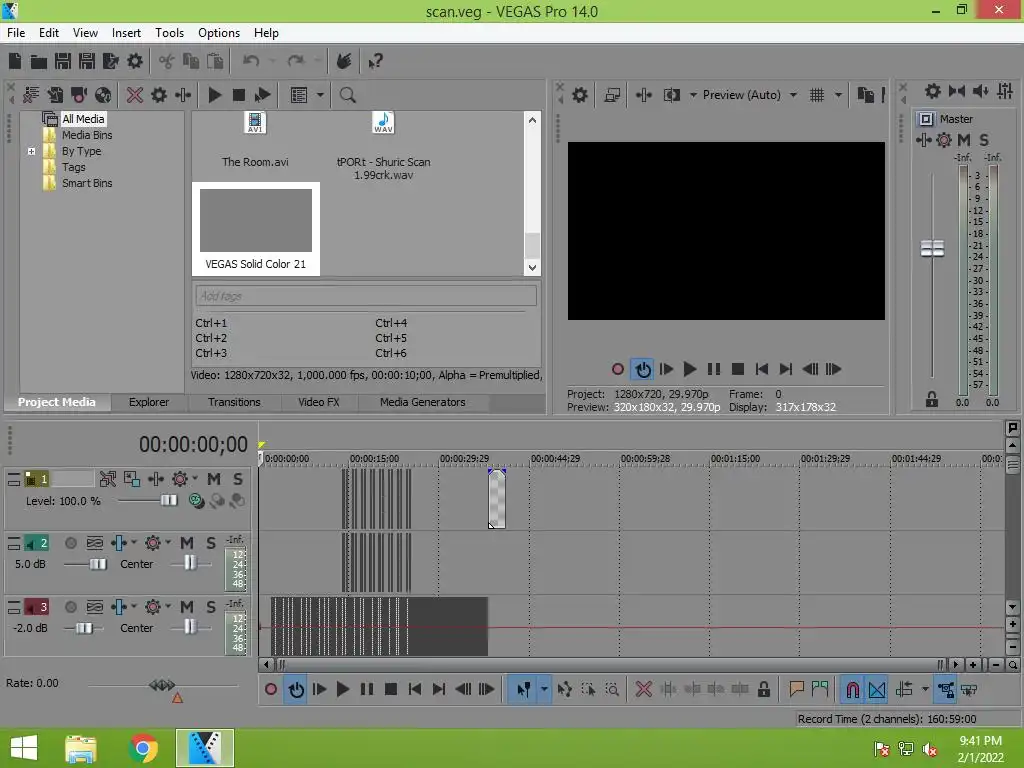Stop playback in timeline transport
This screenshot has width=1024, height=768.
click(x=391, y=690)
